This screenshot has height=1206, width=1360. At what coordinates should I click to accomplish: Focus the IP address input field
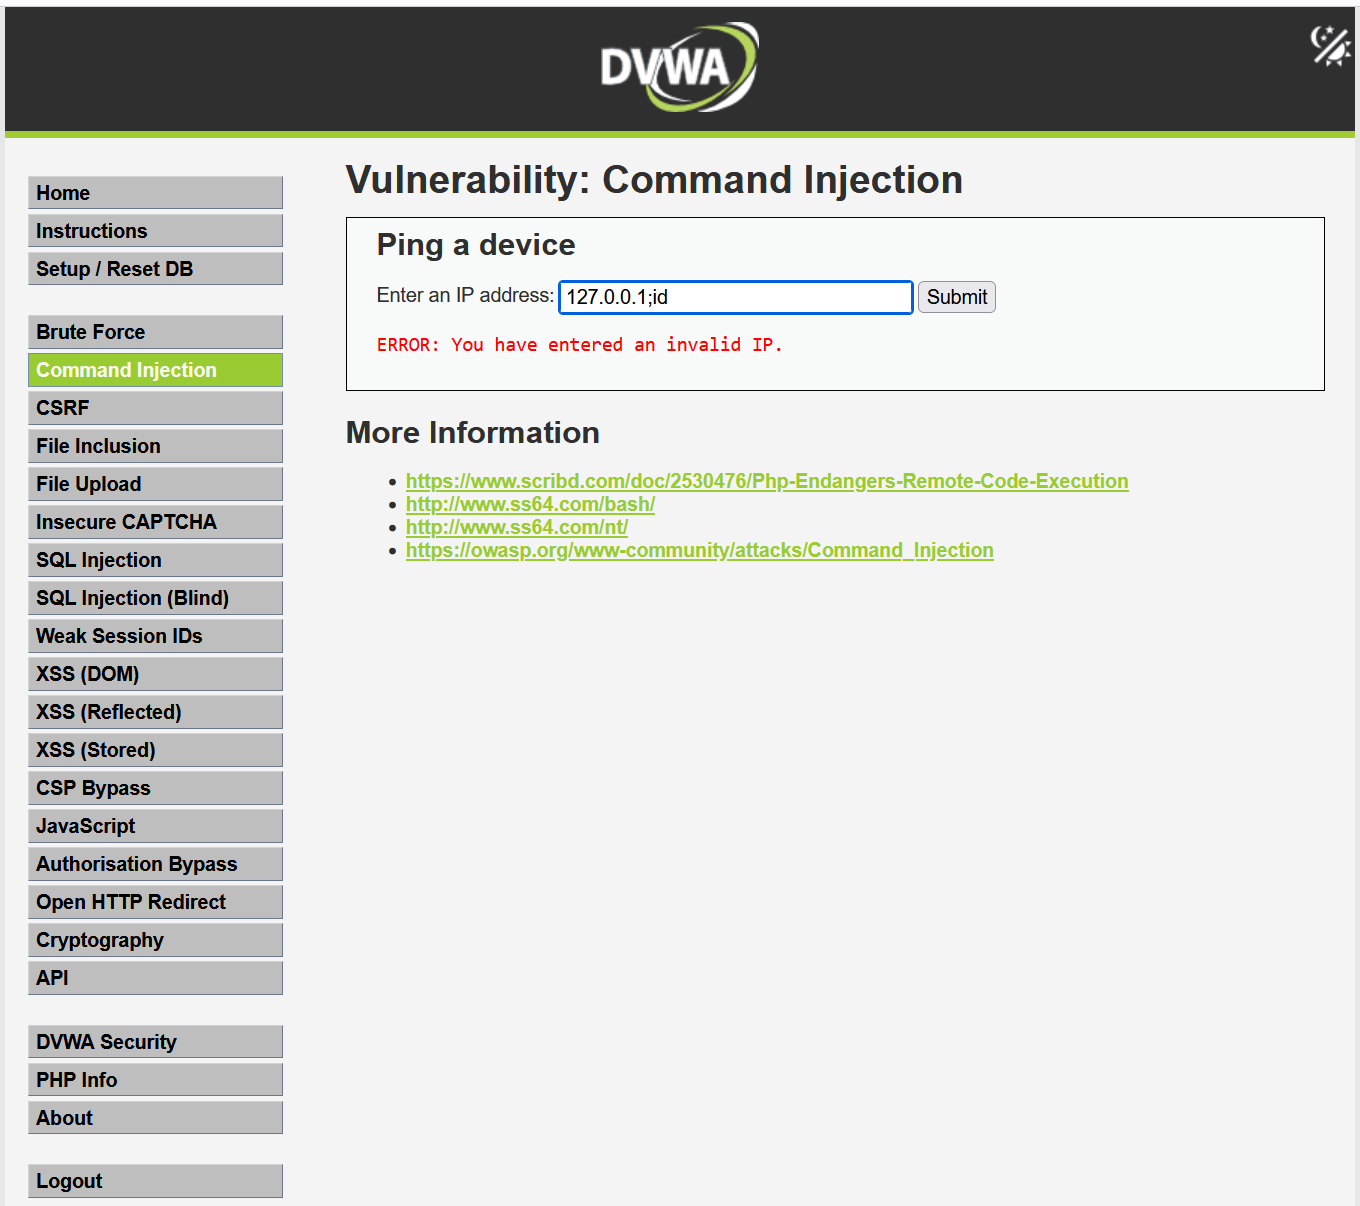tap(735, 297)
